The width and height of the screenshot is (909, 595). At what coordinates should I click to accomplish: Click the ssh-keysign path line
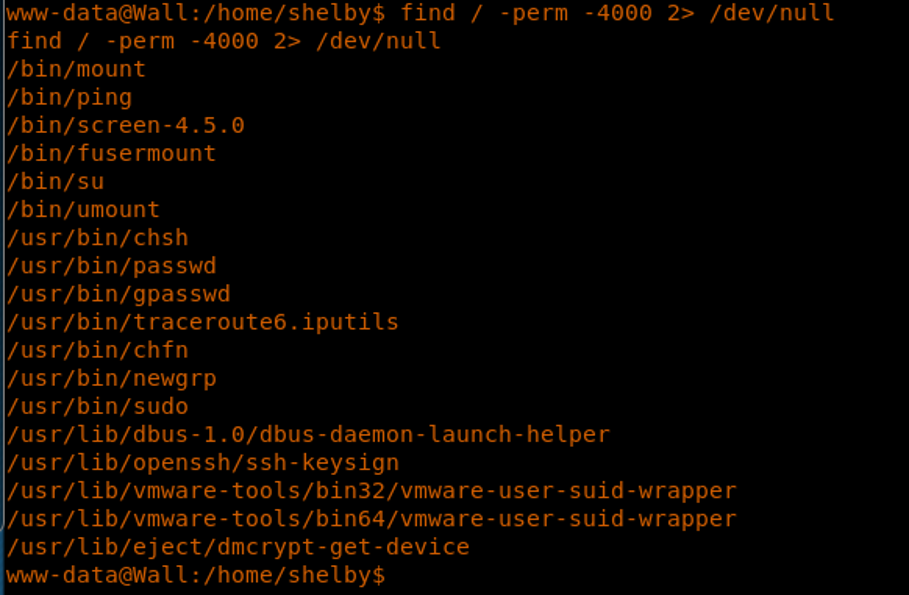(x=202, y=463)
